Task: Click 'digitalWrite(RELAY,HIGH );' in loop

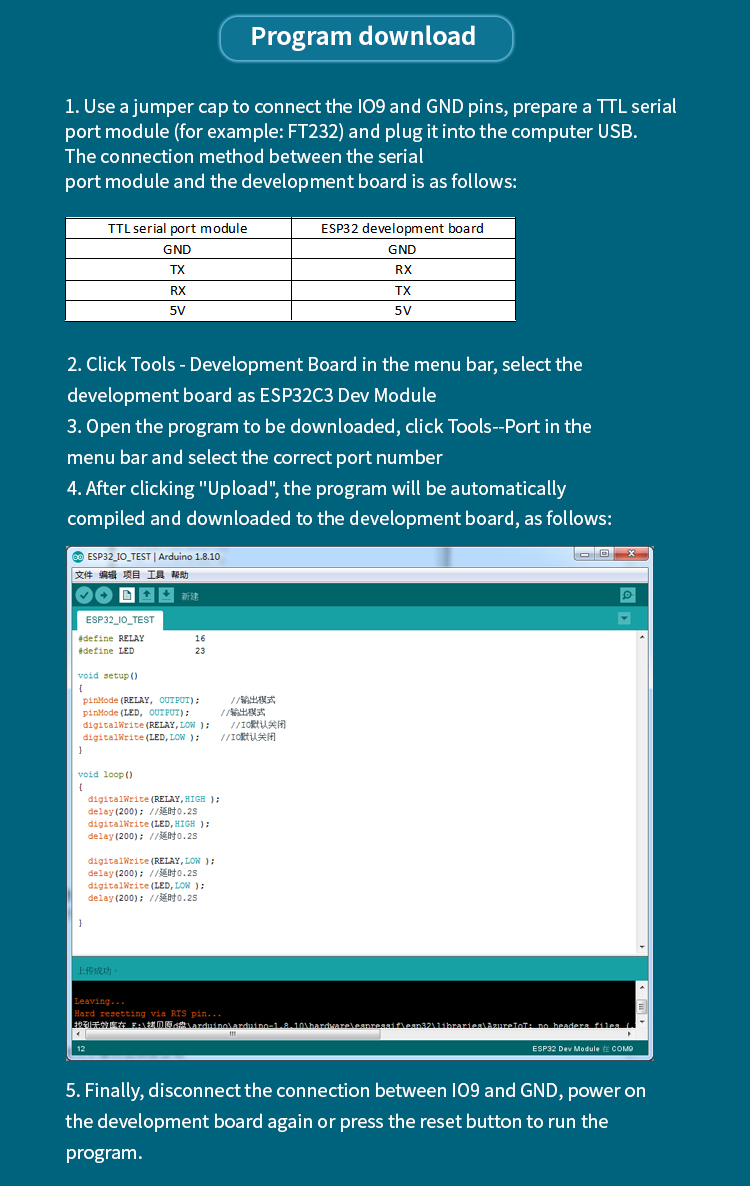Action: pyautogui.click(x=153, y=799)
